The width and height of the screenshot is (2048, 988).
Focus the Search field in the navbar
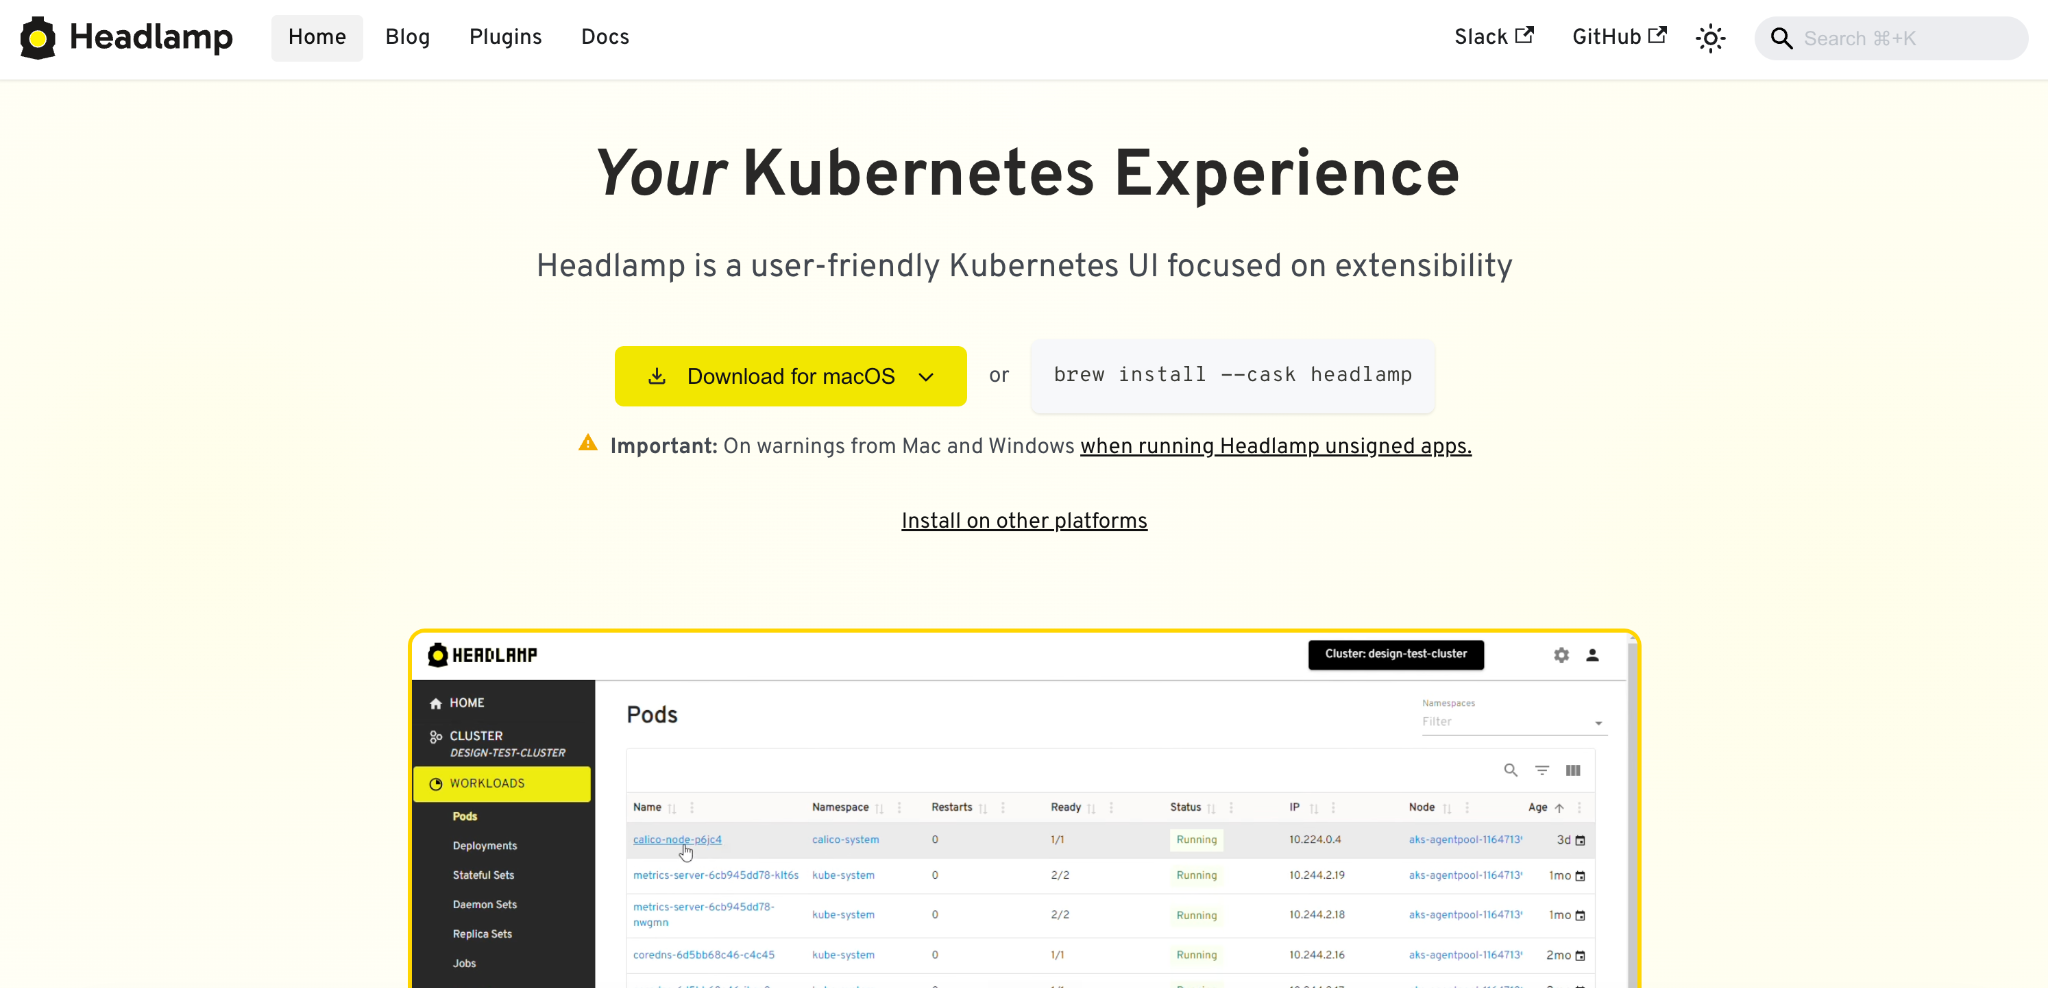[1891, 38]
